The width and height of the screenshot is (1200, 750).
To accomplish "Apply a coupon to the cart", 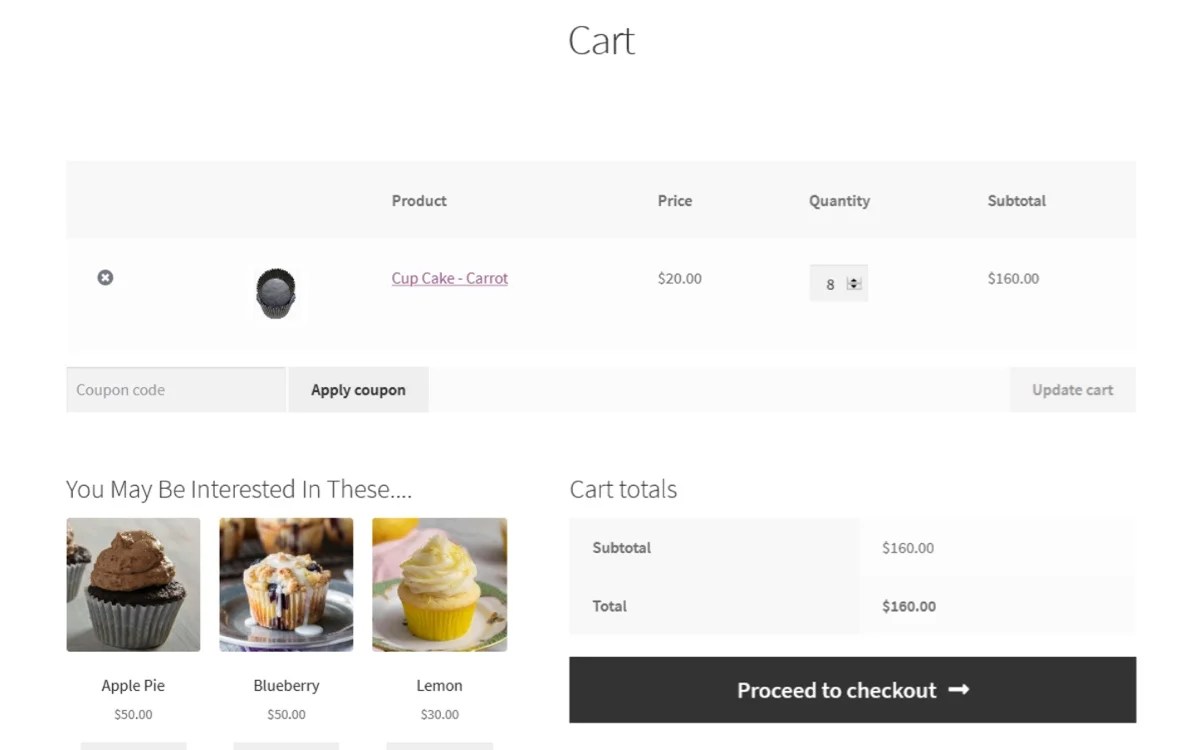I will (x=358, y=389).
